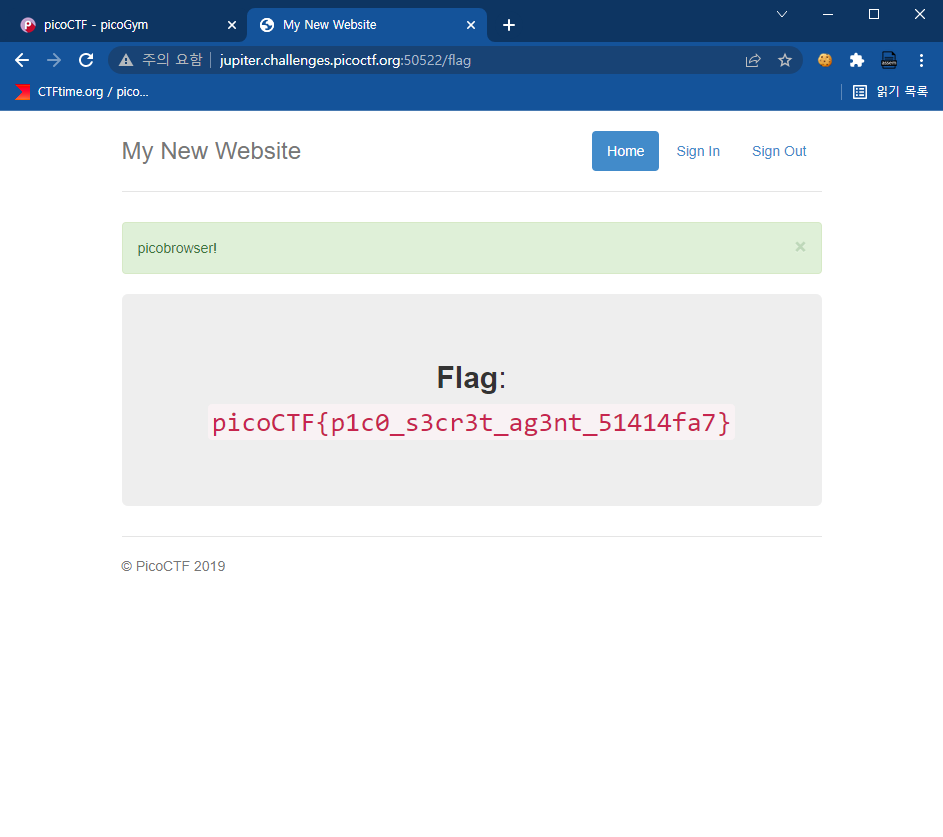Open the extensions puzzle menu
Screen dimensions: 943x837
(x=856, y=60)
